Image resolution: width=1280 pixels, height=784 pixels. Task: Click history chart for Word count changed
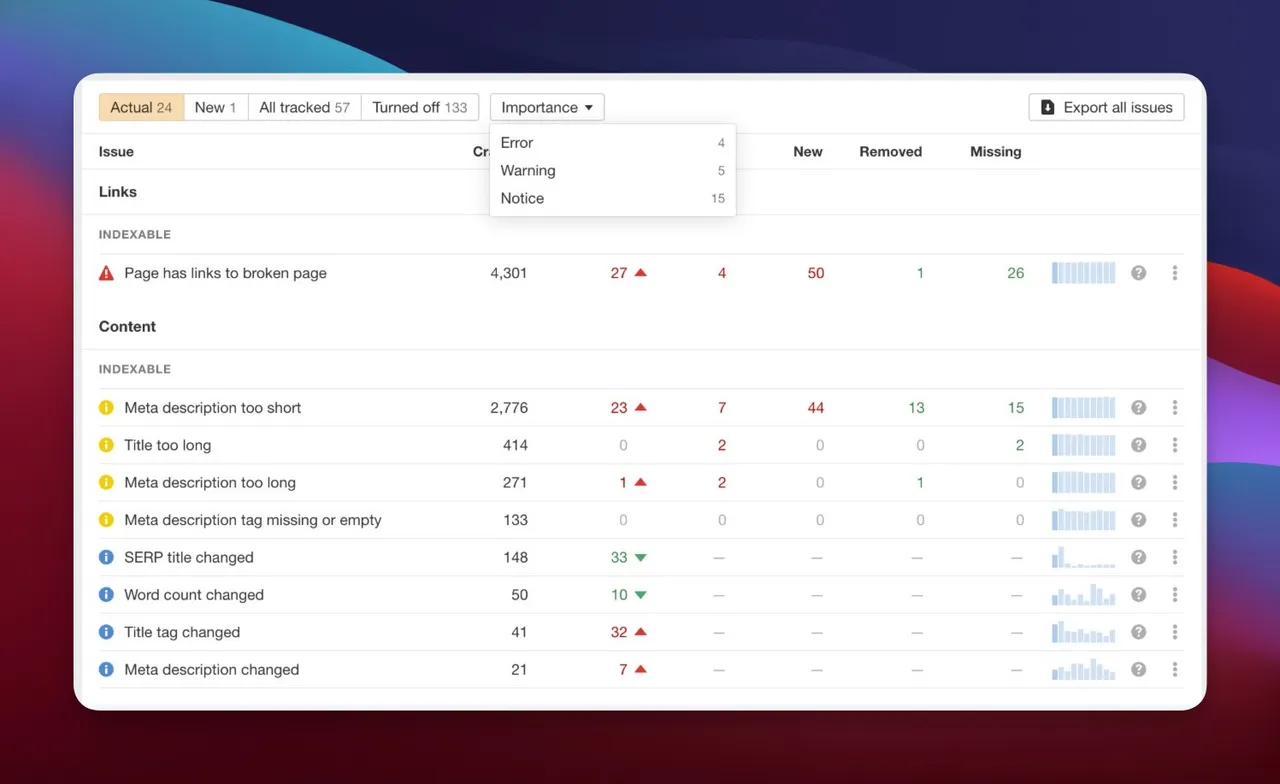(1084, 595)
